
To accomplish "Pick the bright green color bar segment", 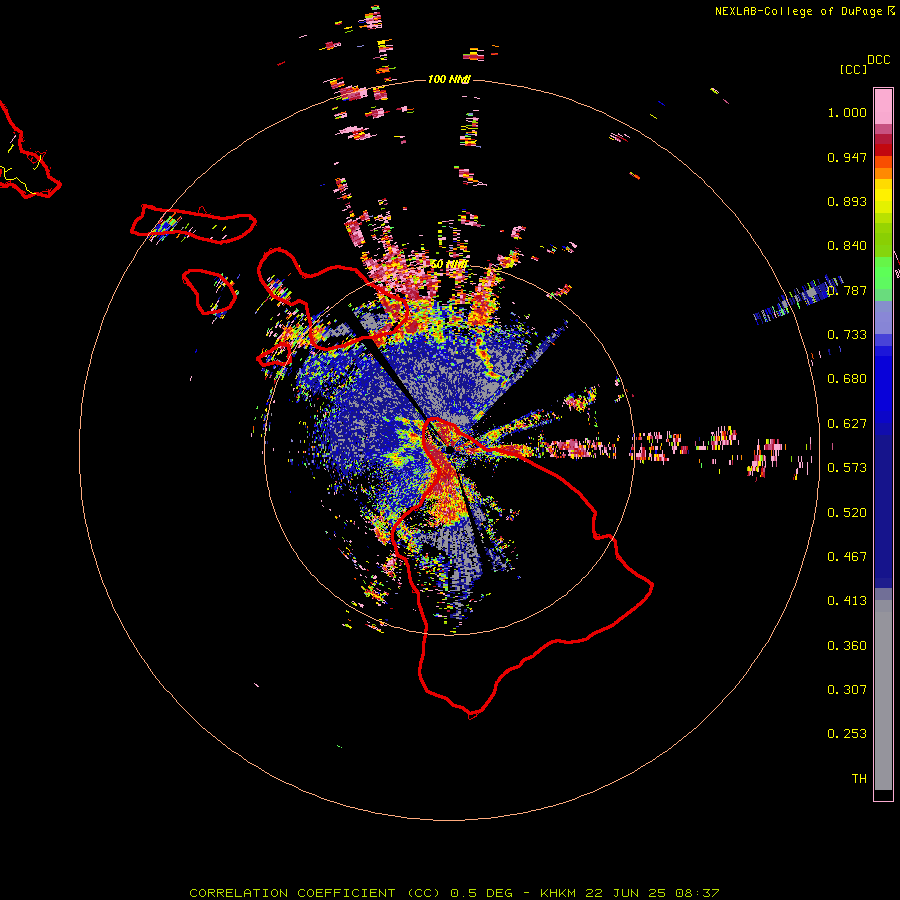I will pyautogui.click(x=883, y=273).
